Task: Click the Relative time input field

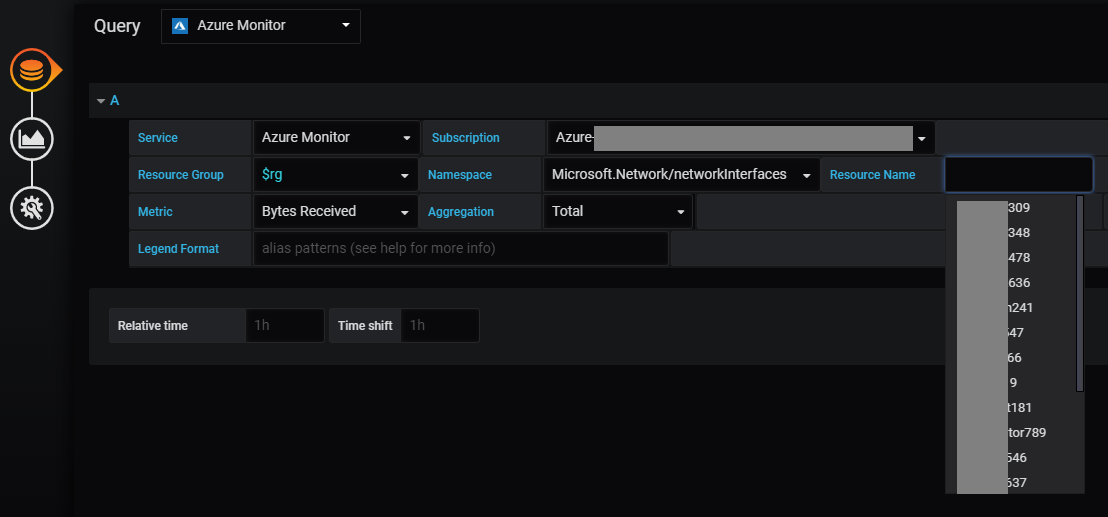Action: click(285, 326)
